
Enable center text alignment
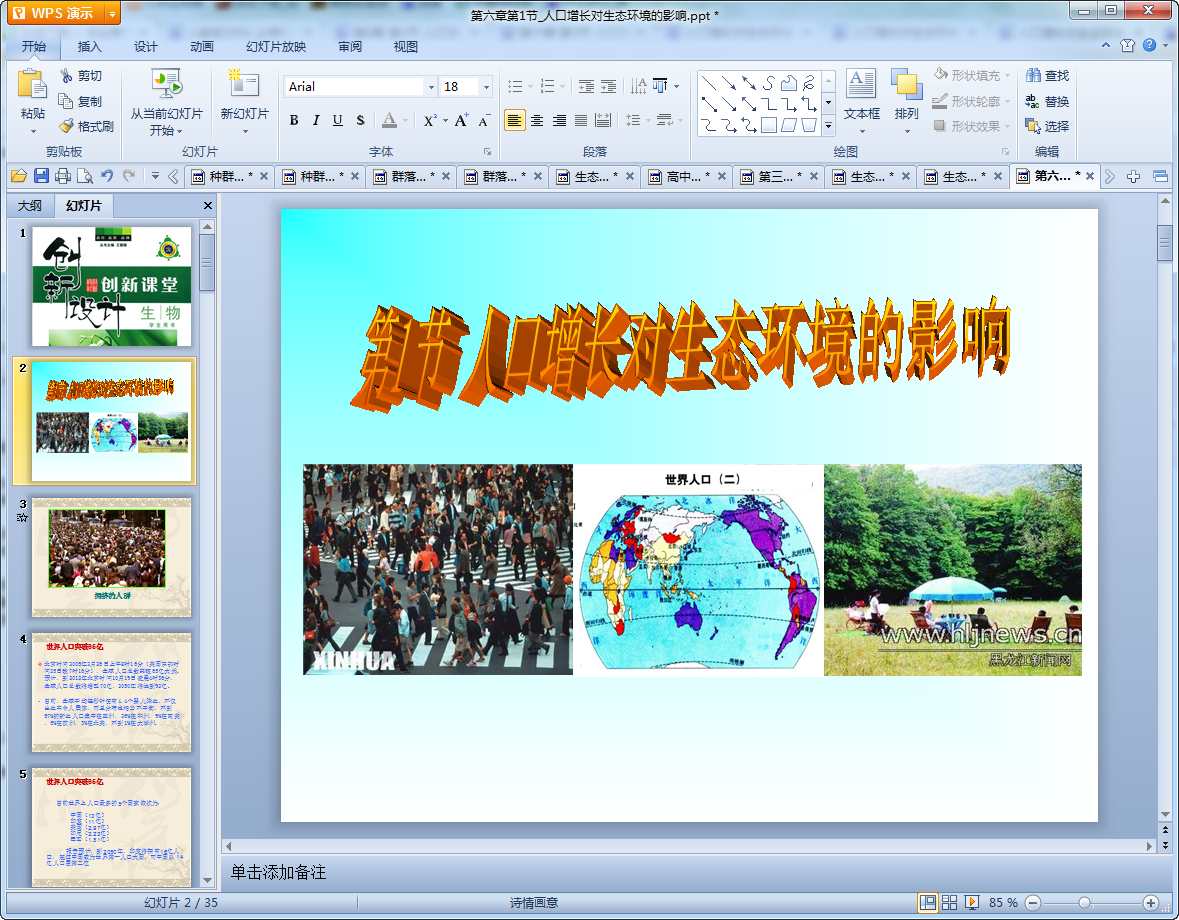point(537,120)
